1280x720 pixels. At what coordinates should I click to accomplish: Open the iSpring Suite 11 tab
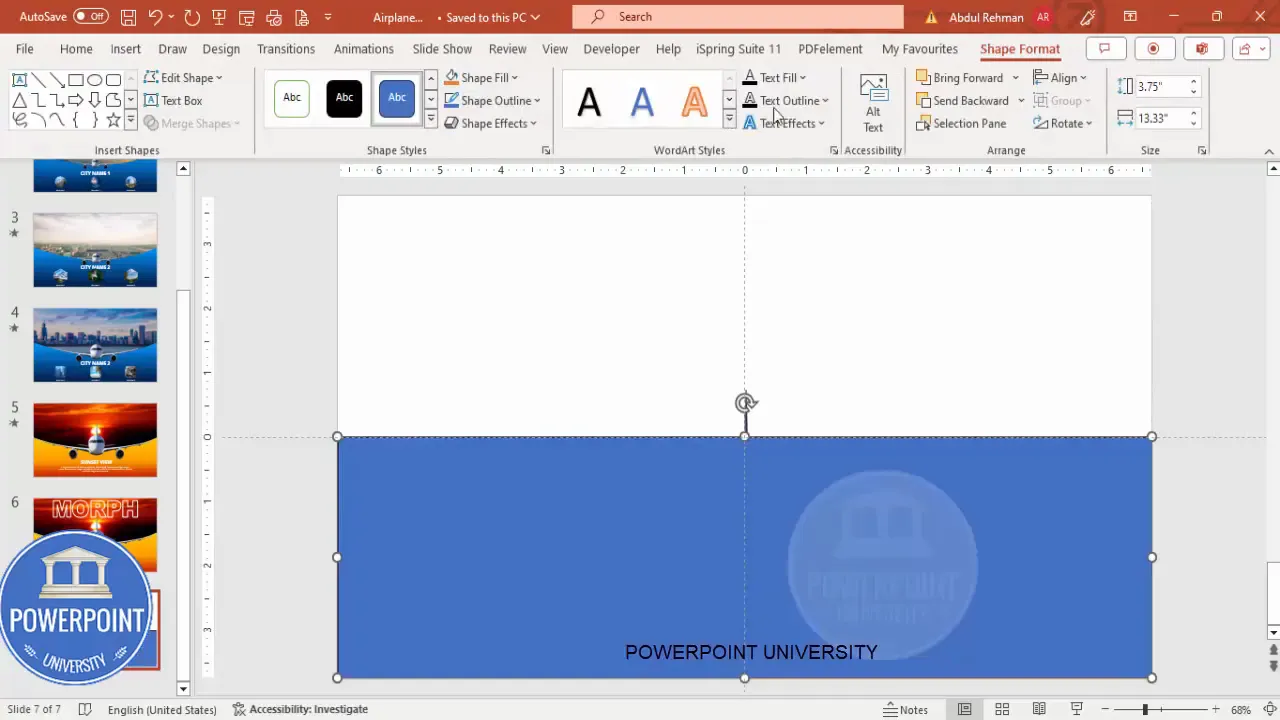738,48
